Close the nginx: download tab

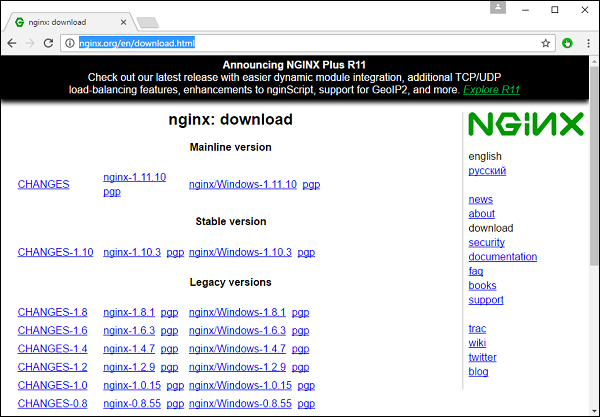pos(121,21)
